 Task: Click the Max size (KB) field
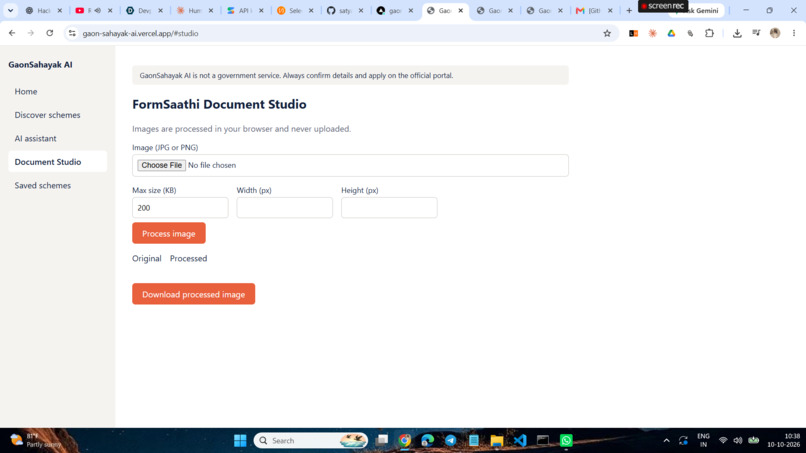click(180, 208)
